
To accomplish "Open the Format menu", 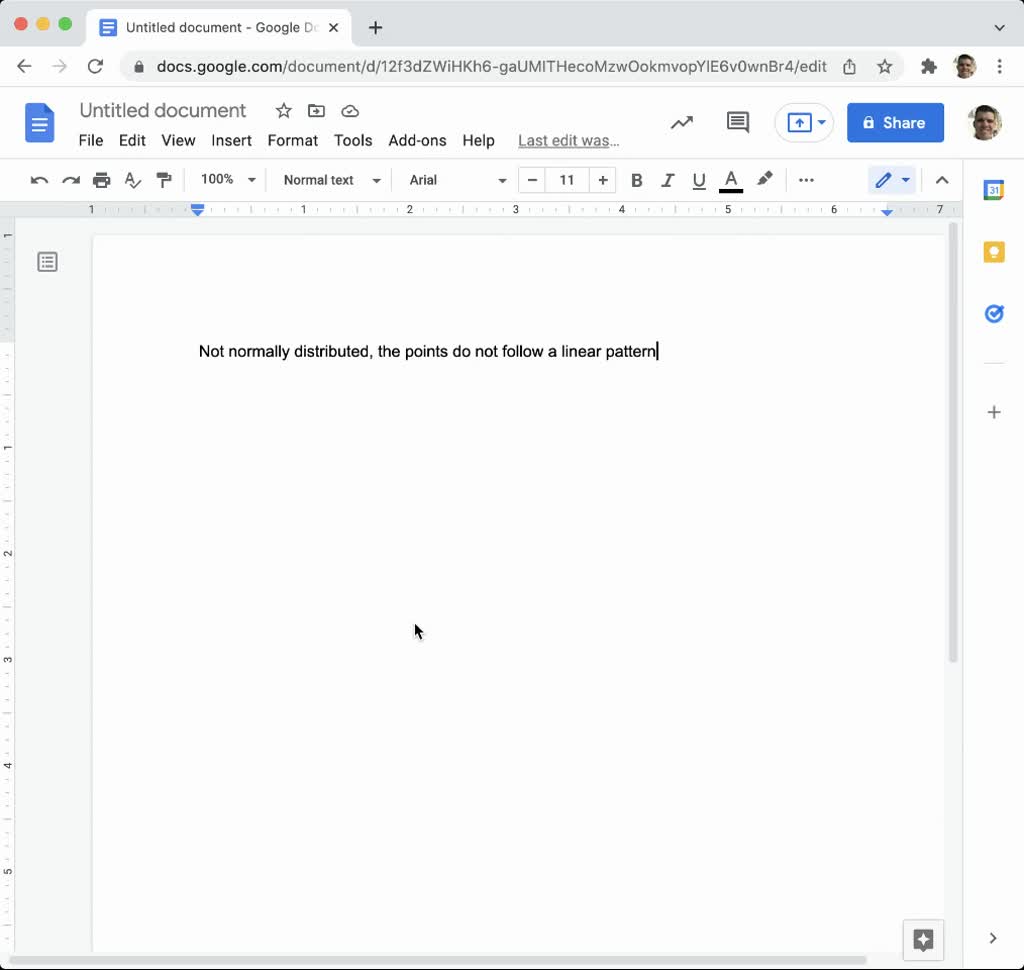I will coord(292,140).
